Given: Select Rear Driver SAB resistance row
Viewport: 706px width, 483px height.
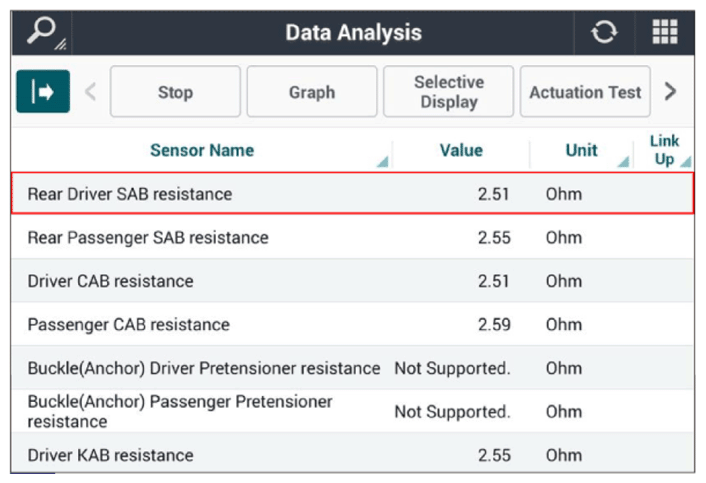Looking at the screenshot, I should [353, 194].
